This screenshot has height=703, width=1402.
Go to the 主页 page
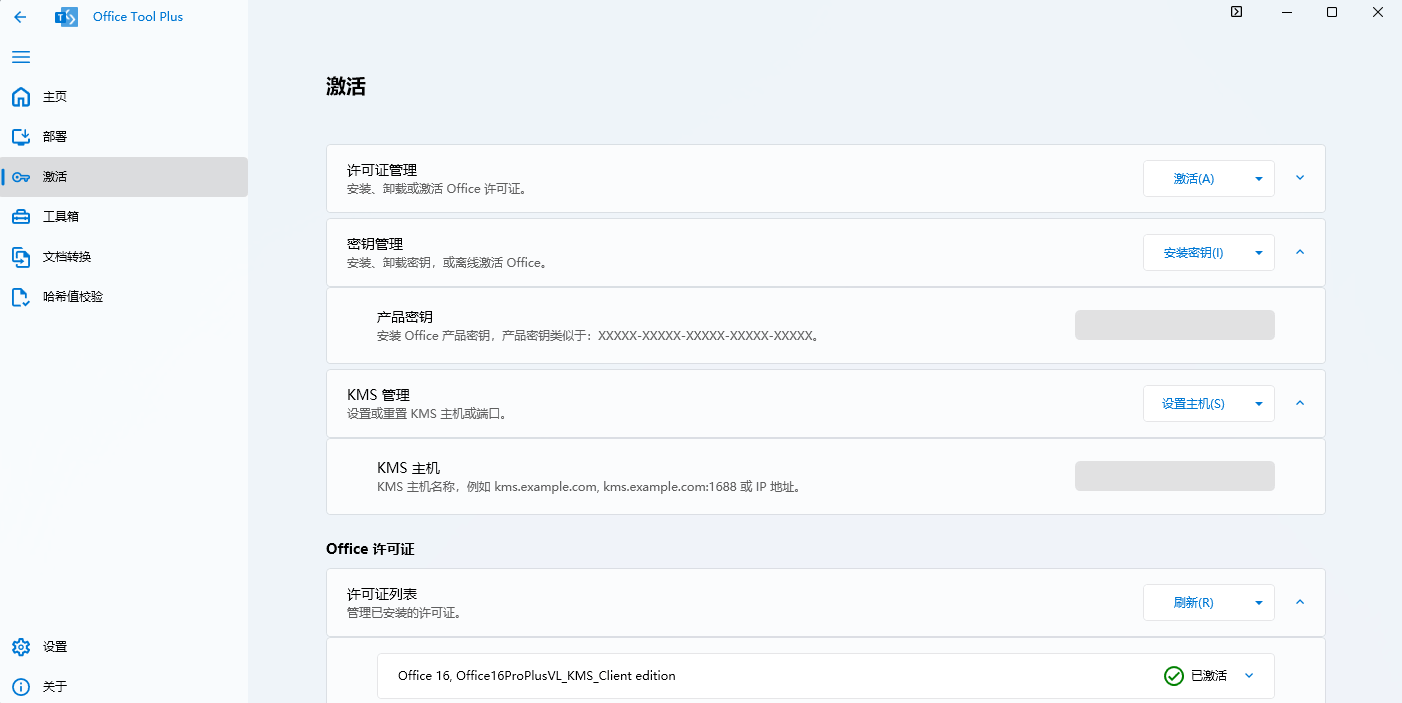coord(124,97)
